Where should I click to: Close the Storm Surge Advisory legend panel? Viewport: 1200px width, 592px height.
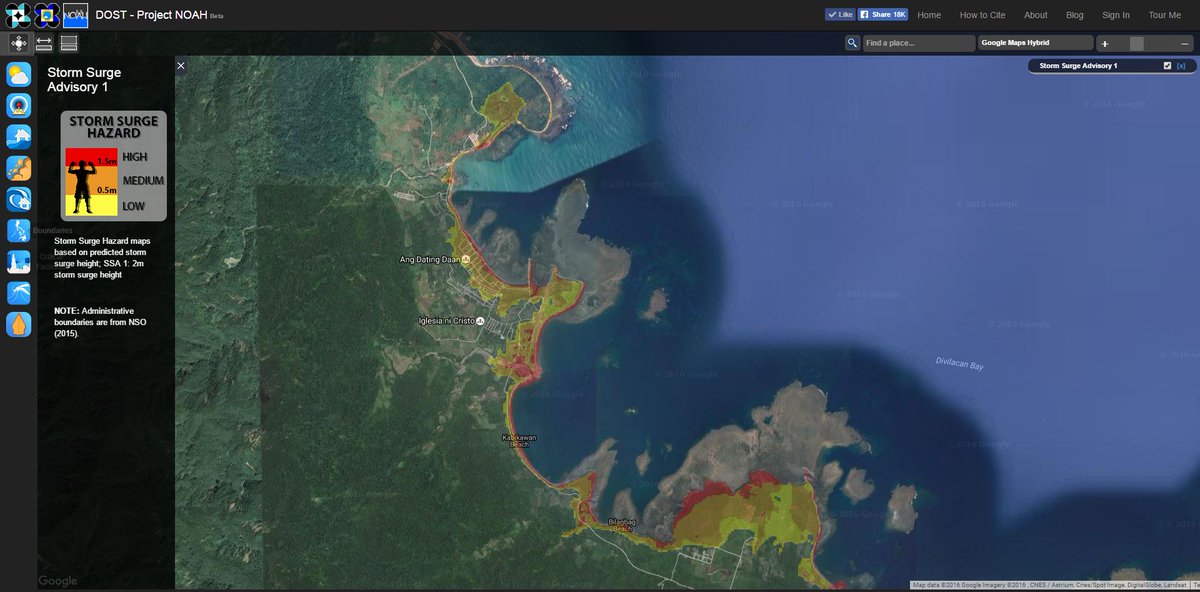181,65
